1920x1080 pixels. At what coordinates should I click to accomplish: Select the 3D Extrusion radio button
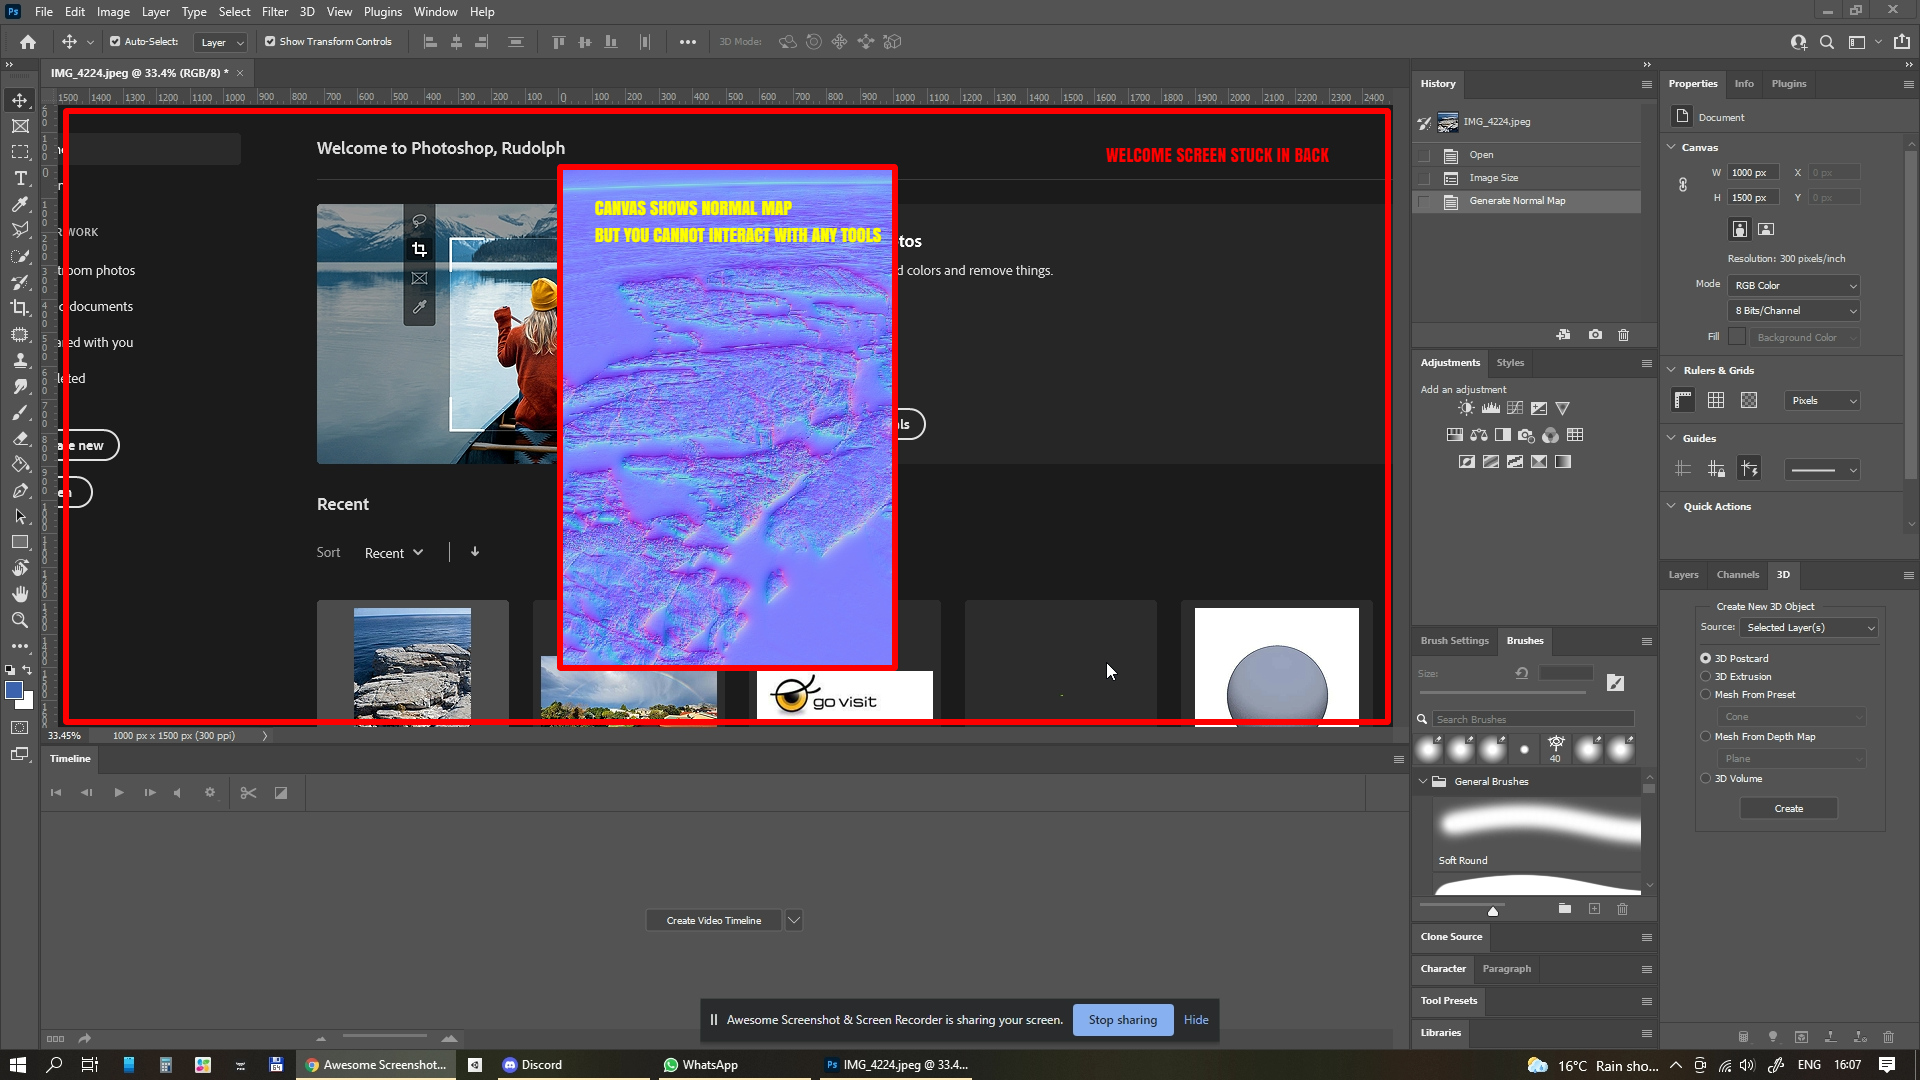point(1706,676)
